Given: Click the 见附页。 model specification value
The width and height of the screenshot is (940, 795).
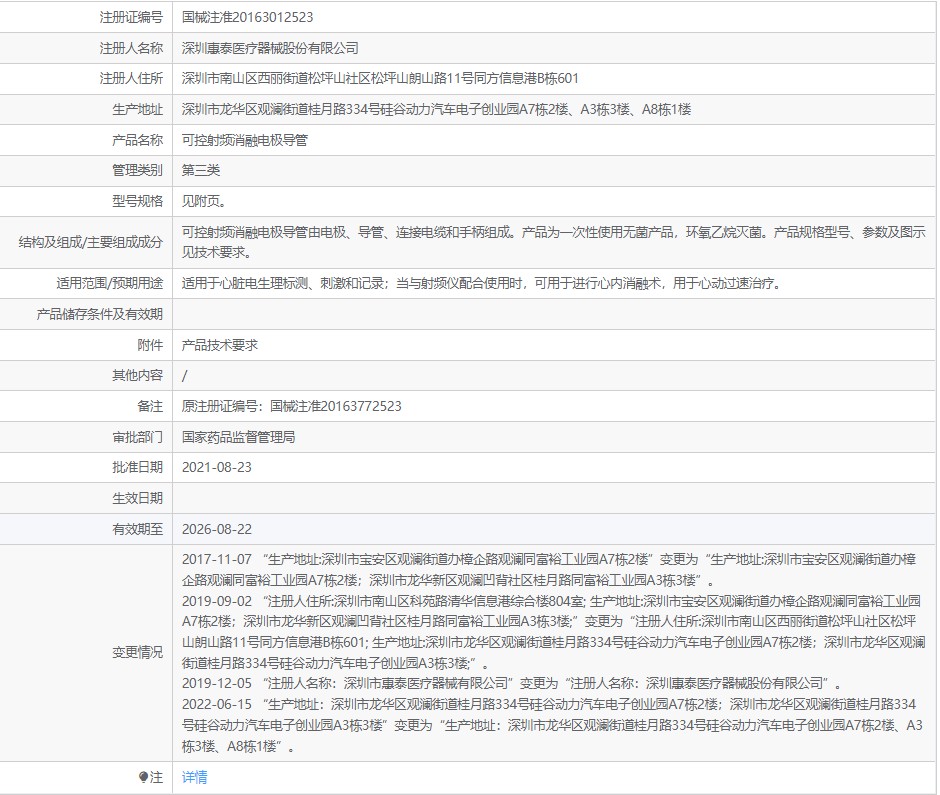Looking at the screenshot, I should click(x=204, y=201).
